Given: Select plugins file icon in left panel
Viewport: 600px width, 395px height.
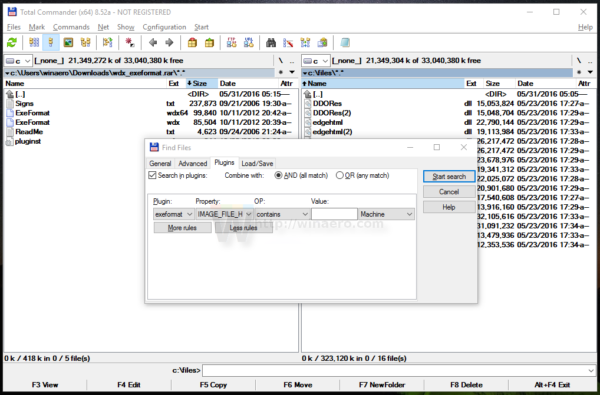Looking at the screenshot, I should coord(9,141).
